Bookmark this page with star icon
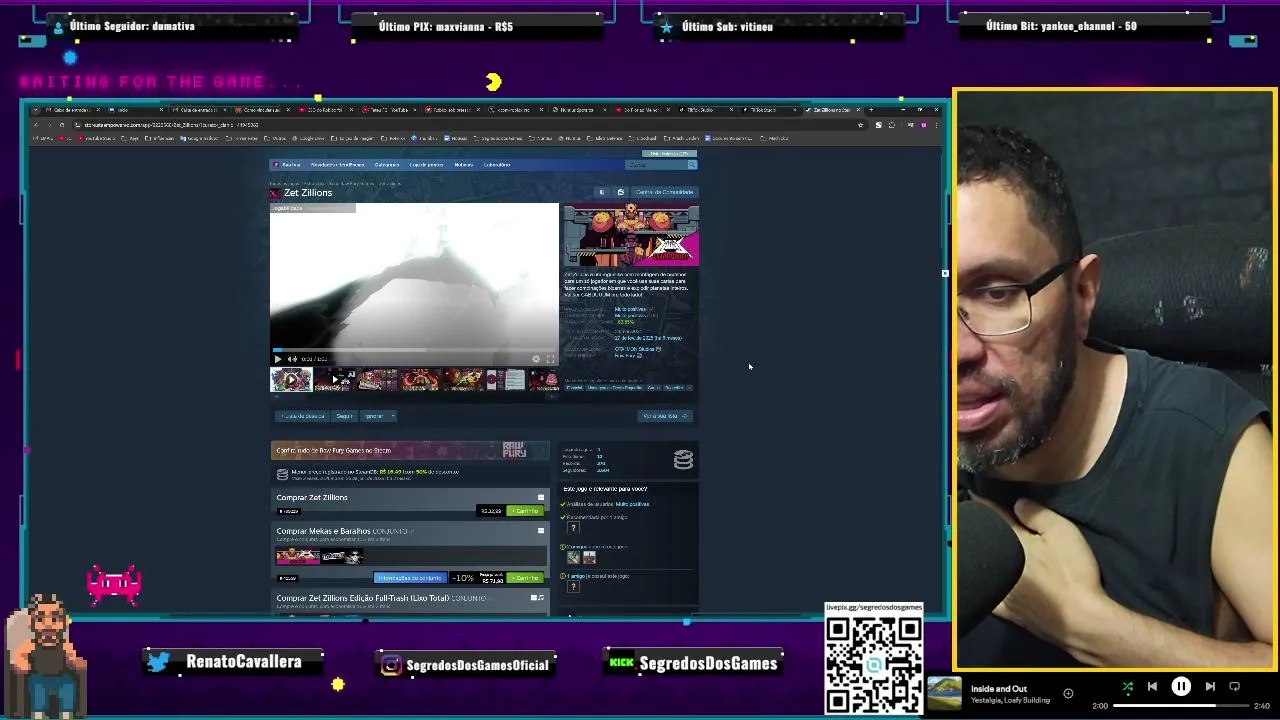Image resolution: width=1280 pixels, height=720 pixels. click(x=860, y=125)
